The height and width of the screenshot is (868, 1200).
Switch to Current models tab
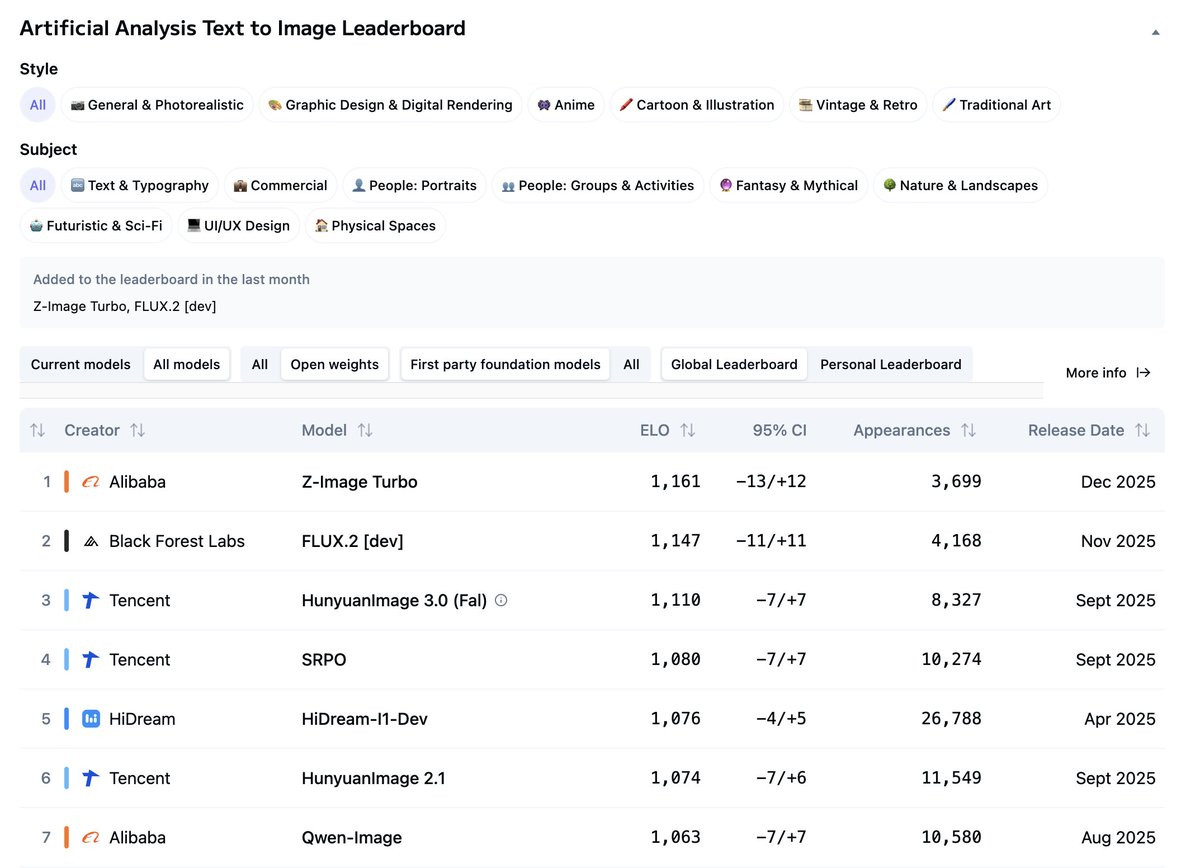pyautogui.click(x=81, y=364)
